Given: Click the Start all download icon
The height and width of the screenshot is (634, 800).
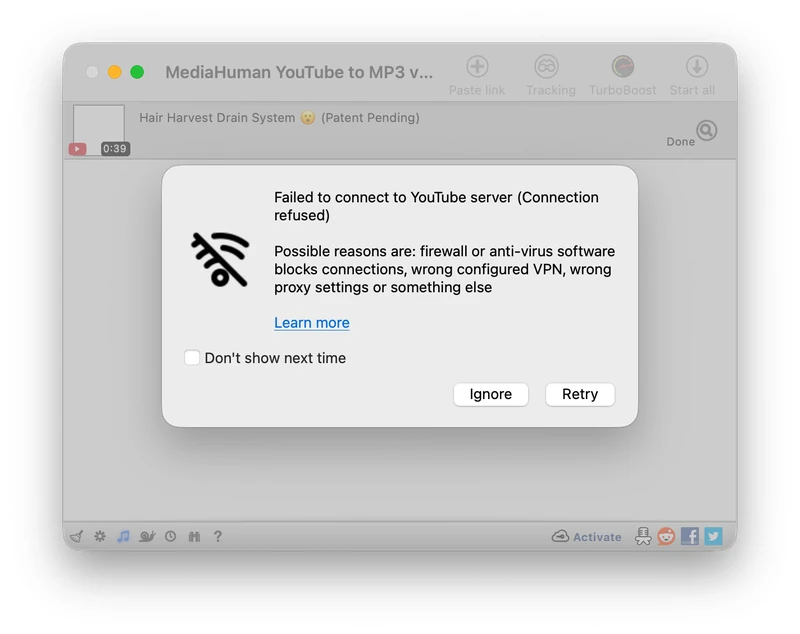Looking at the screenshot, I should pos(696,66).
